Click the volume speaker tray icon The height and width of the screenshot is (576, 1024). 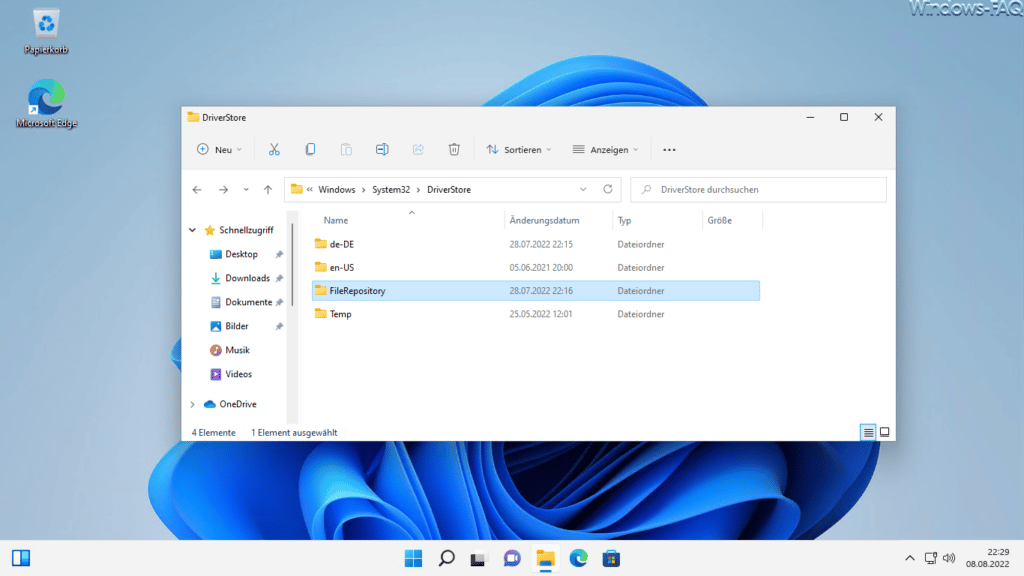coord(949,558)
